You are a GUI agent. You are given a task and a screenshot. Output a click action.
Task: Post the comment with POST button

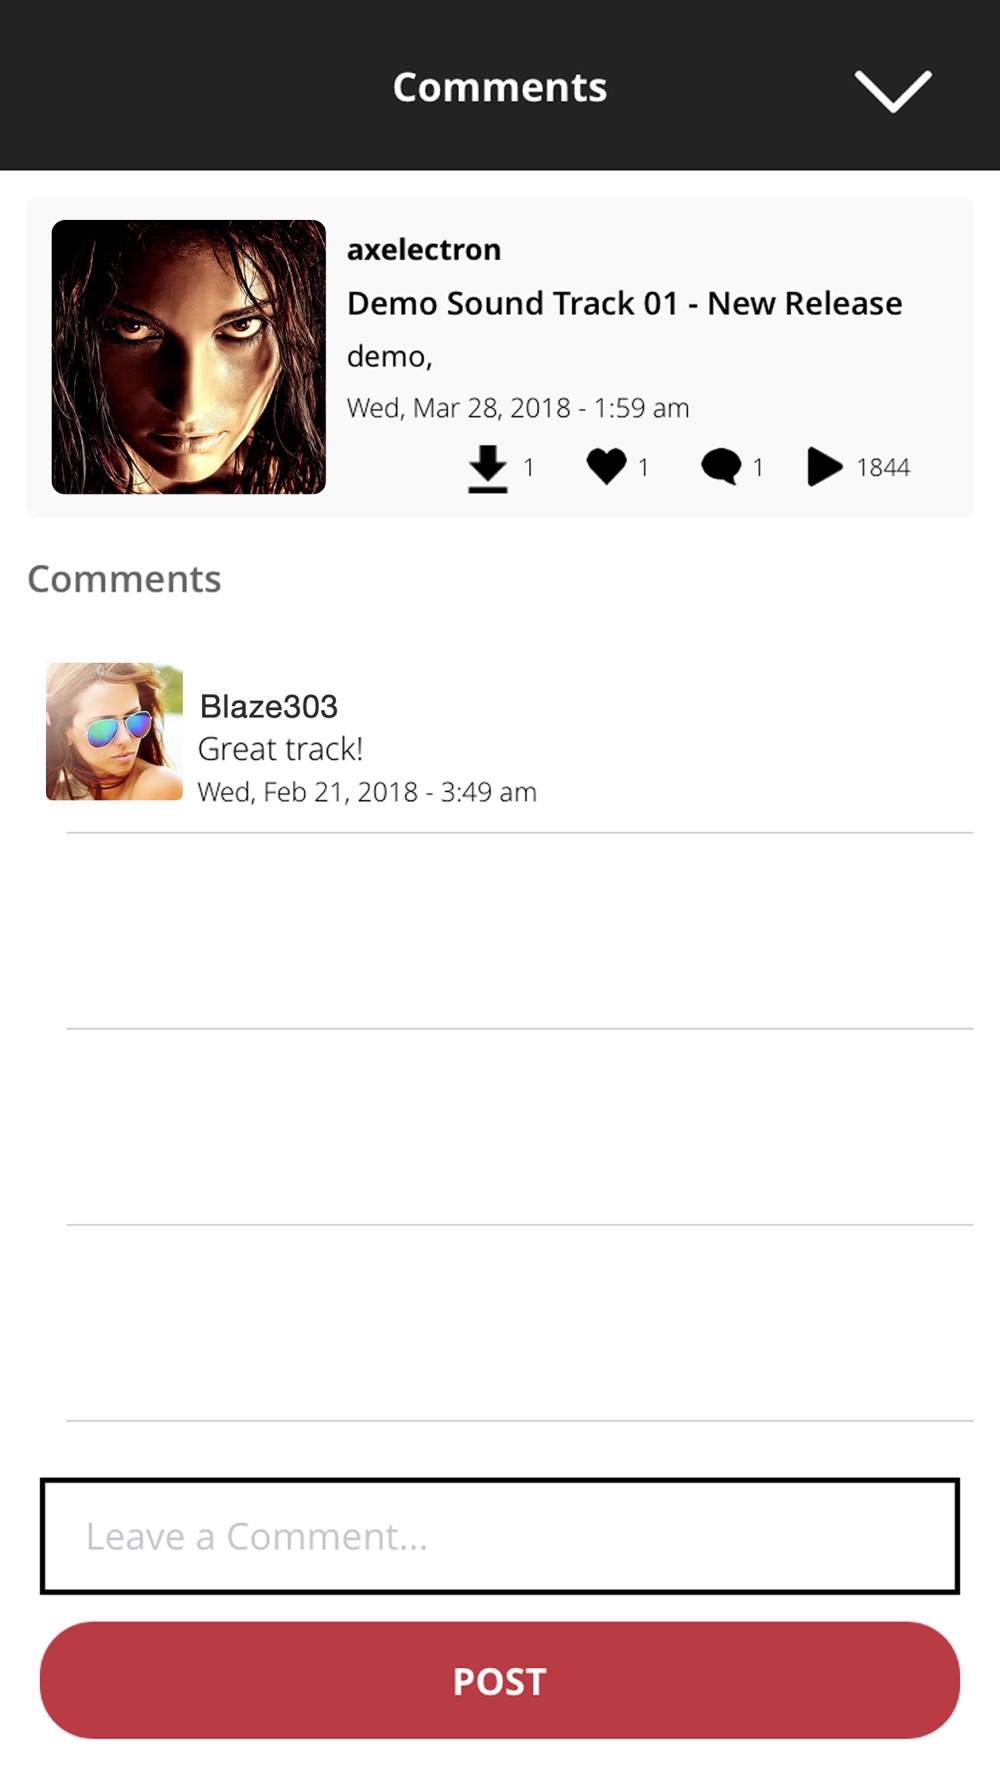tap(500, 1681)
